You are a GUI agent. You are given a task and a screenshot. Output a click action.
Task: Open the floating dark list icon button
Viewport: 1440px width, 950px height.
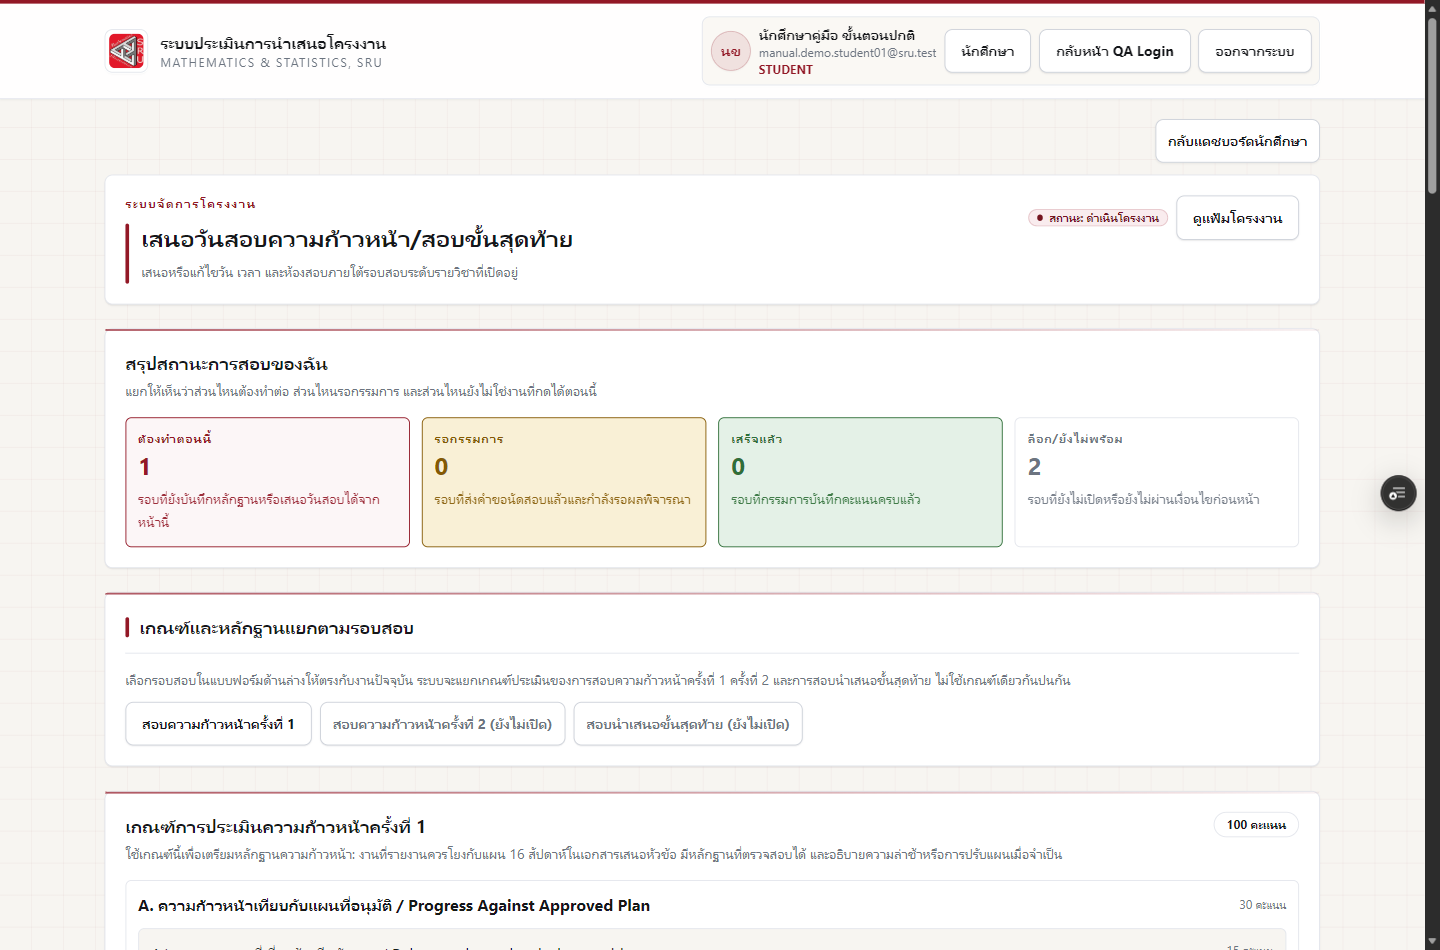(x=1398, y=493)
